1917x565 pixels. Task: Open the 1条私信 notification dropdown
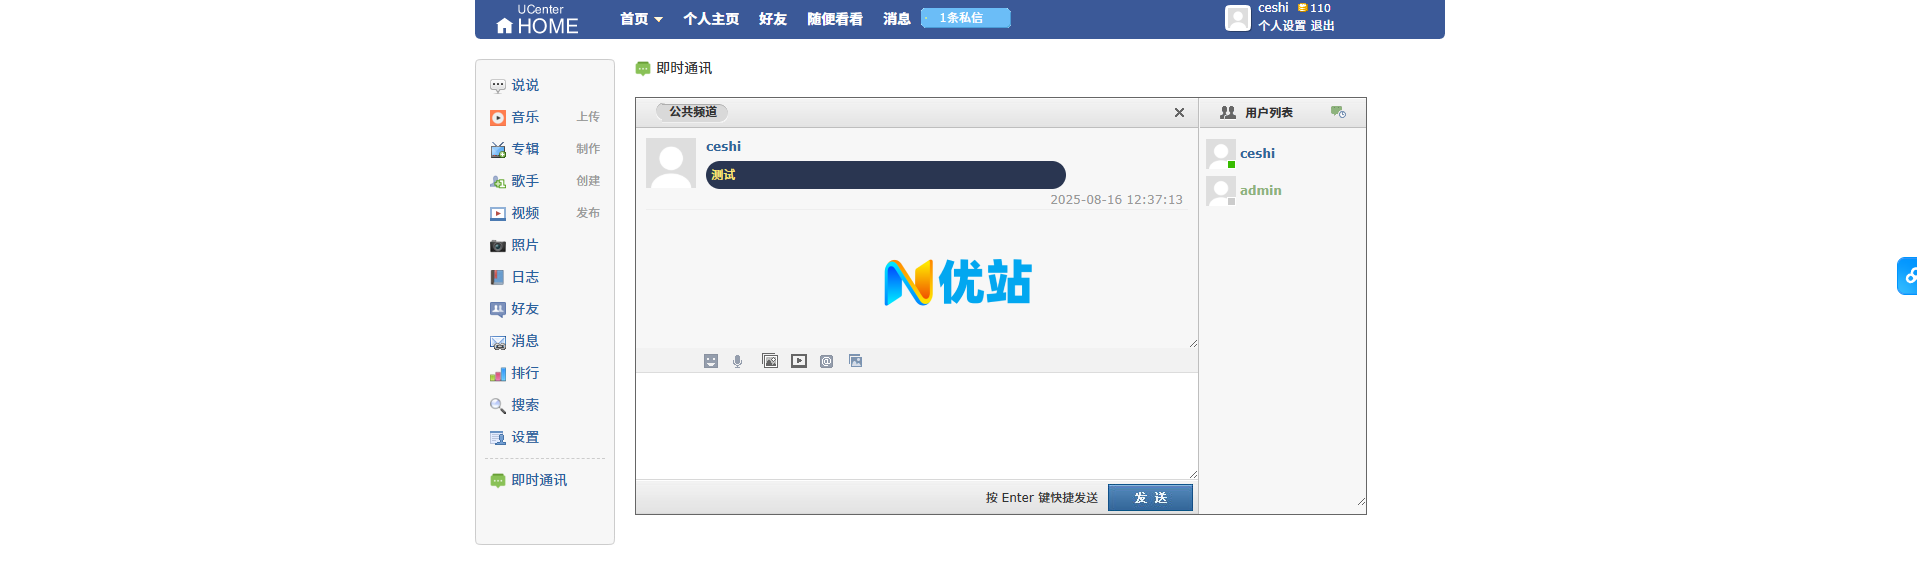point(964,18)
